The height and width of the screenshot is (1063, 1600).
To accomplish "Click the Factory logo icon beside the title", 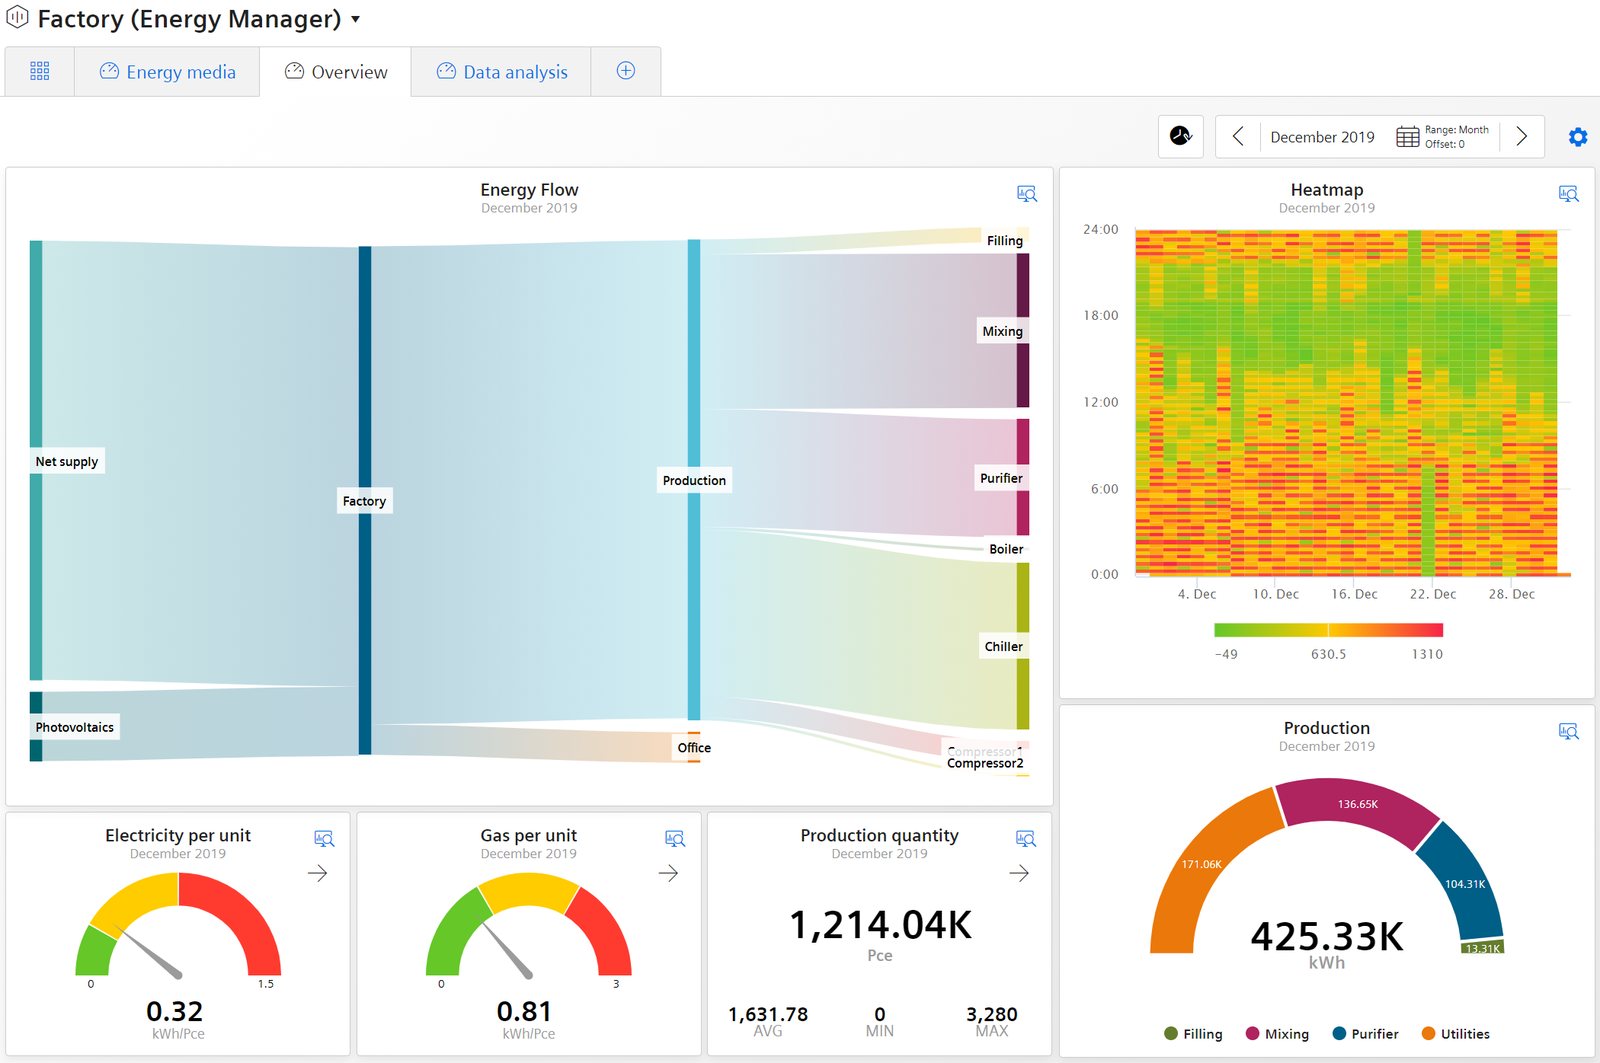I will (17, 17).
